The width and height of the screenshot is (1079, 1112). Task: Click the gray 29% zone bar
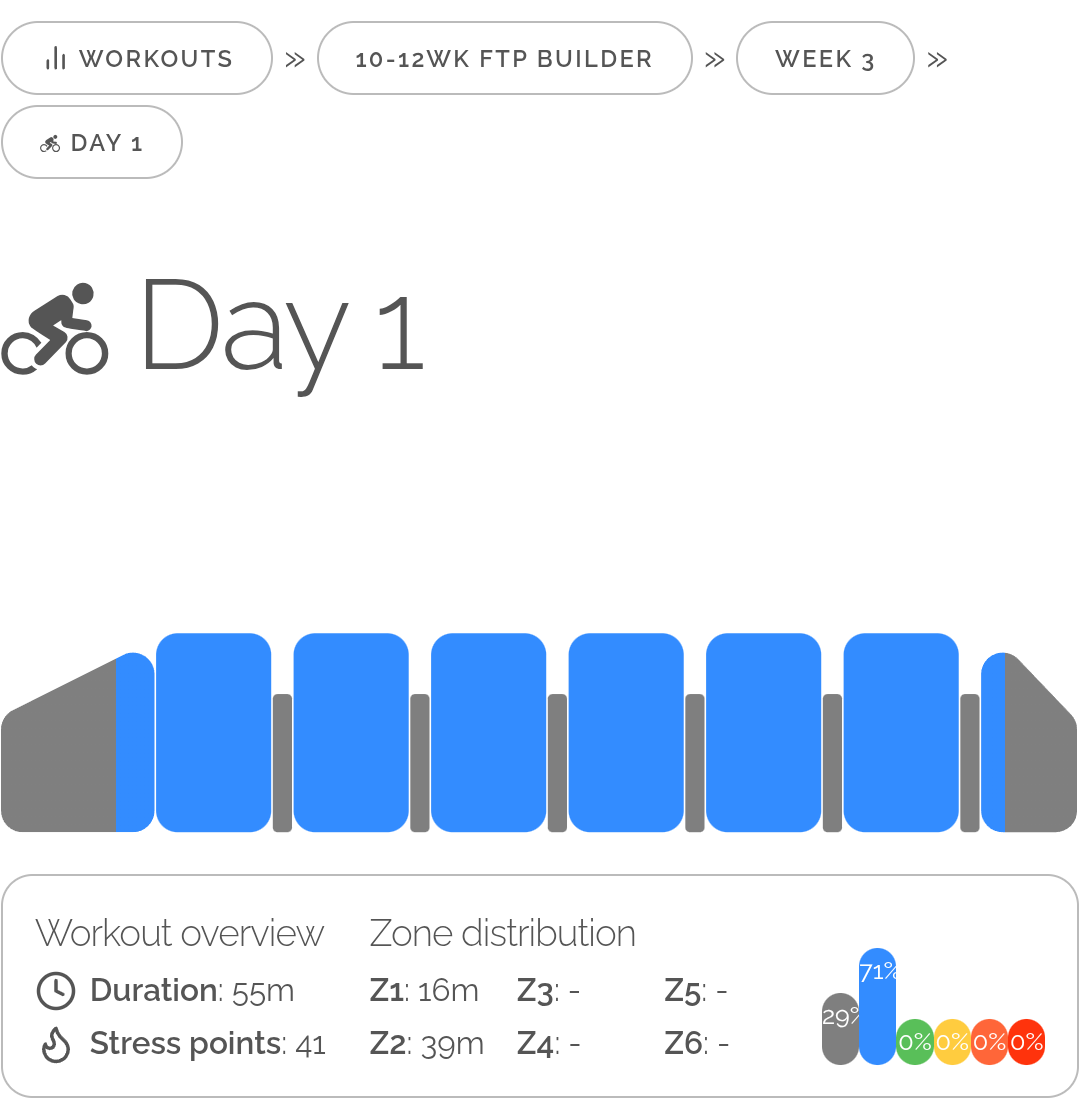[840, 1030]
